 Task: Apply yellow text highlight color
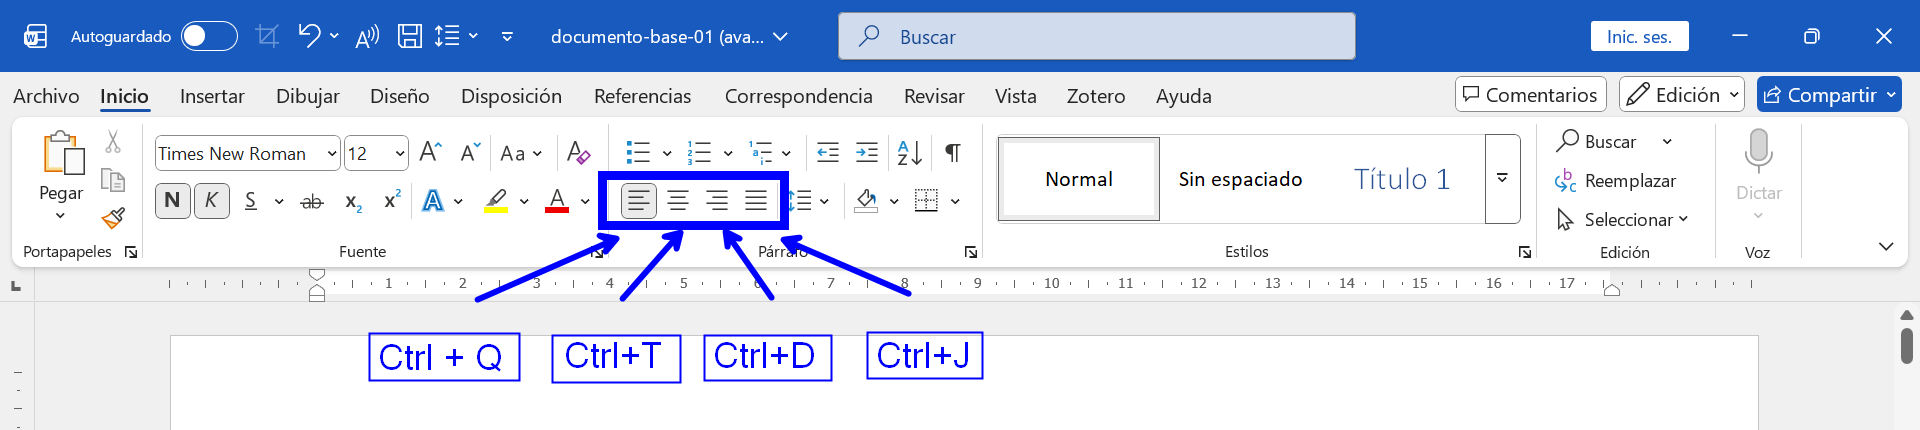tap(496, 201)
